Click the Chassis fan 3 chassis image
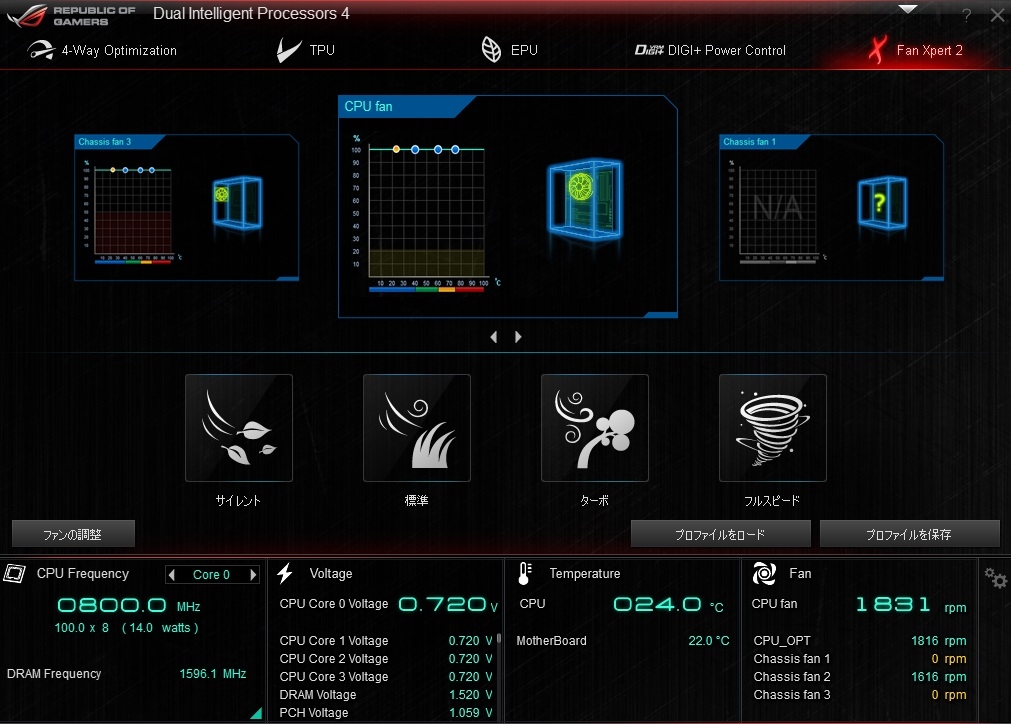 [237, 203]
